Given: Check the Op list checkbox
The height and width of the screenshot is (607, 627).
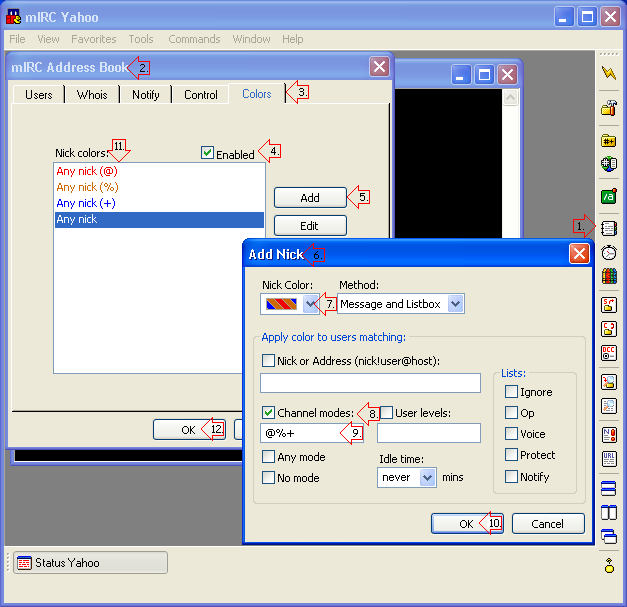Looking at the screenshot, I should point(511,412).
